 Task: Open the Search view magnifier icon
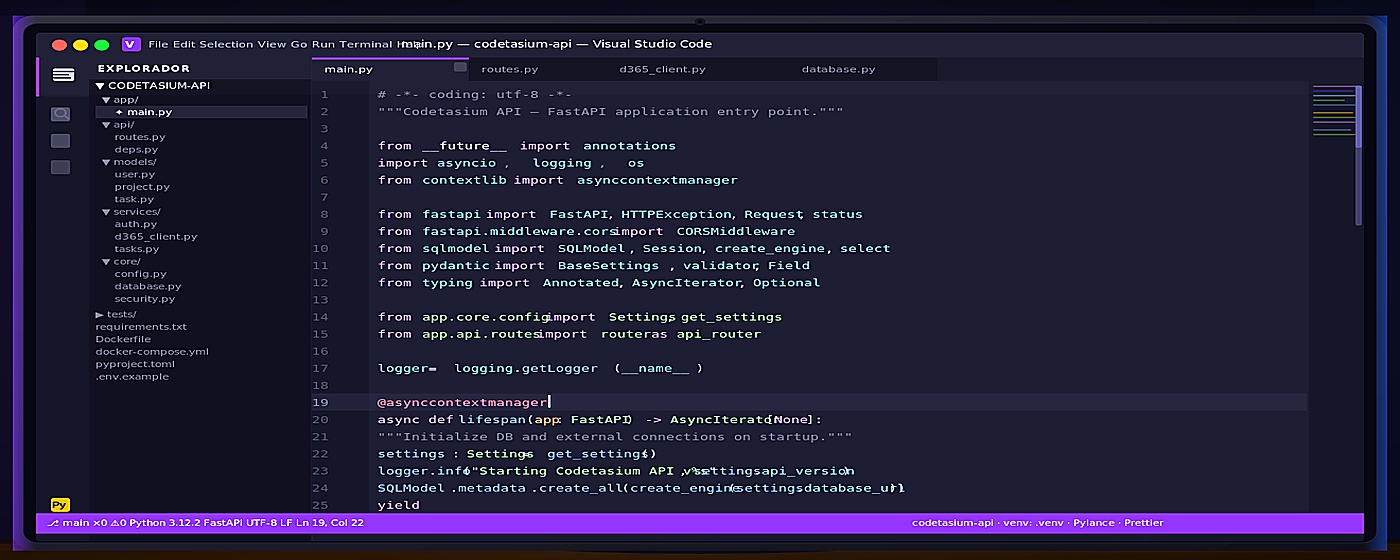pyautogui.click(x=61, y=114)
